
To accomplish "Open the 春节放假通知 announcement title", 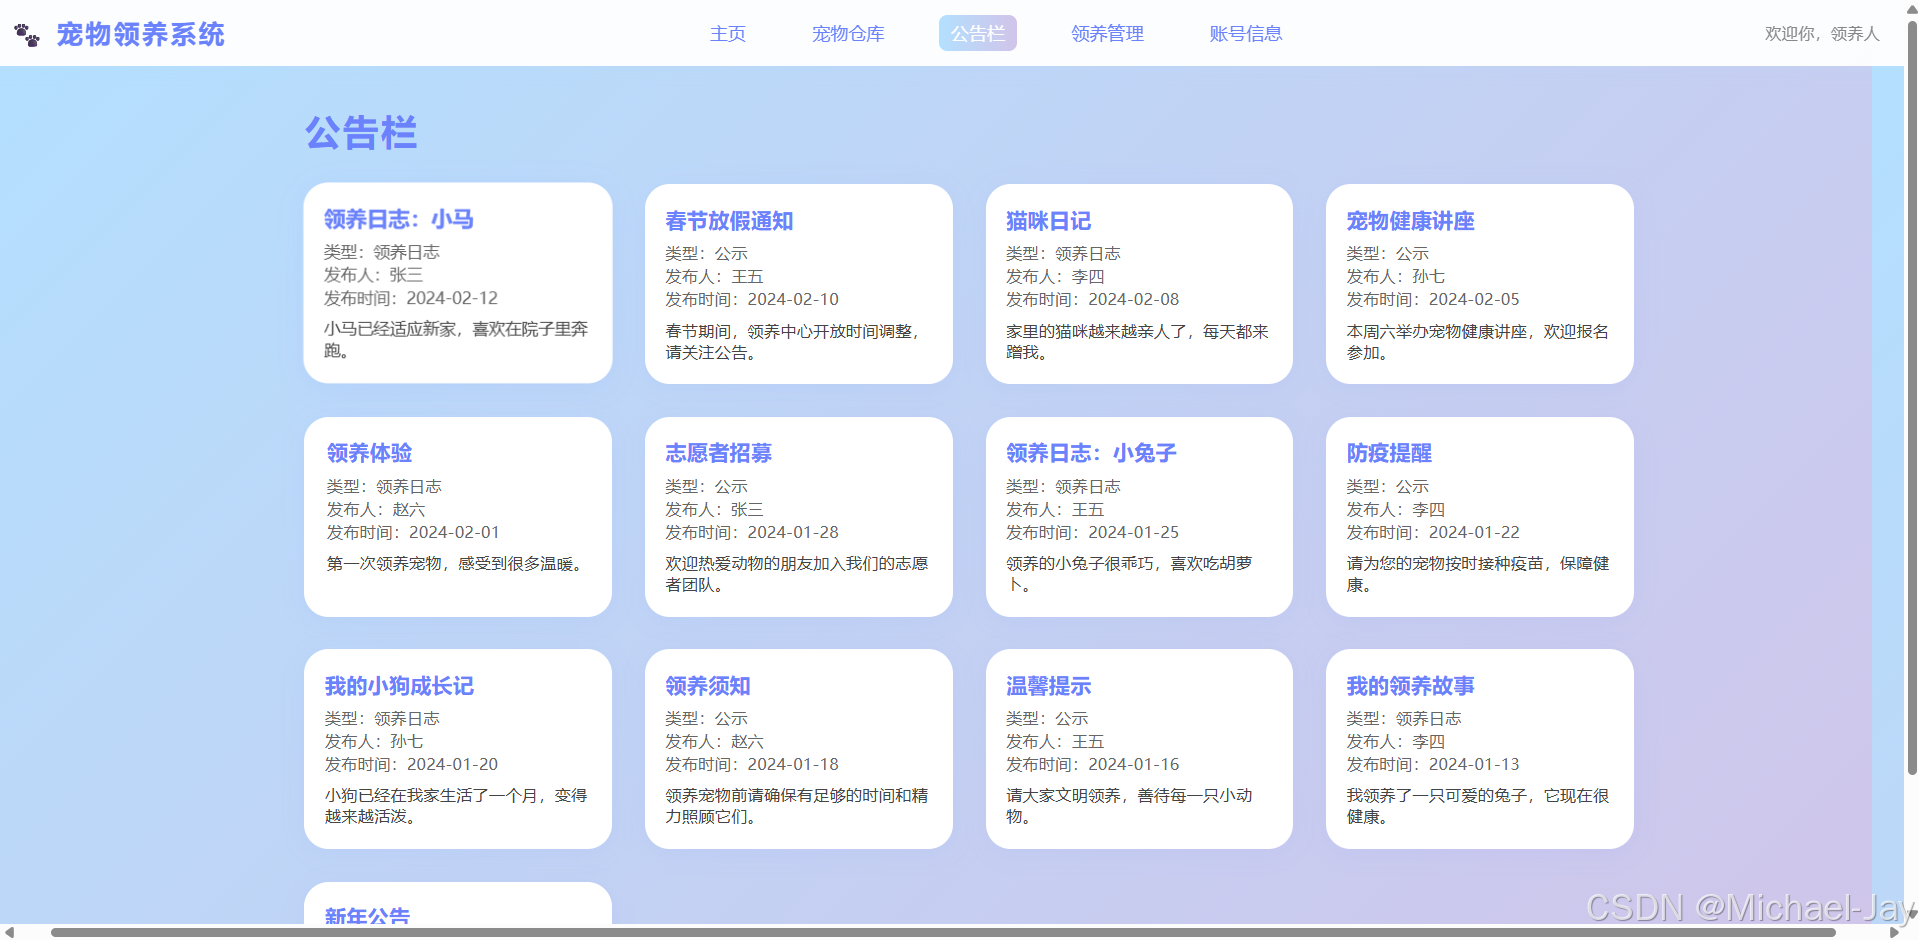I will coord(729,221).
